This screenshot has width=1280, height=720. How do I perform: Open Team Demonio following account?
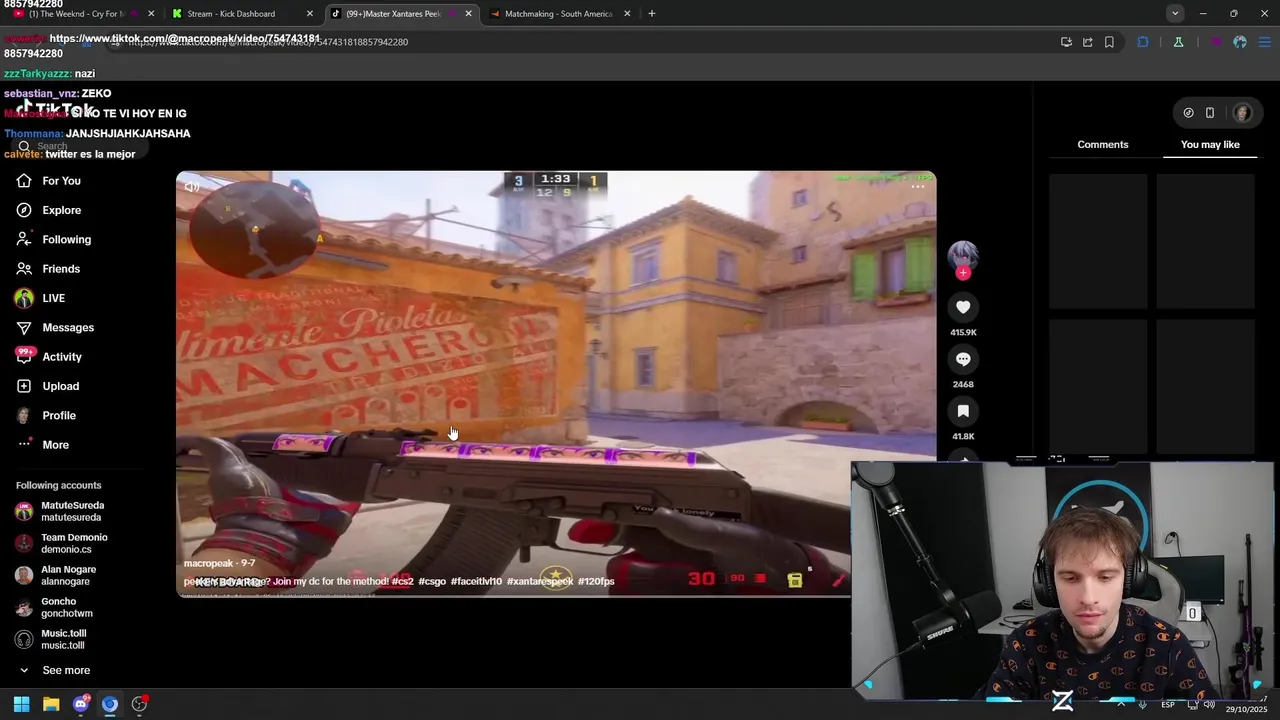click(74, 544)
